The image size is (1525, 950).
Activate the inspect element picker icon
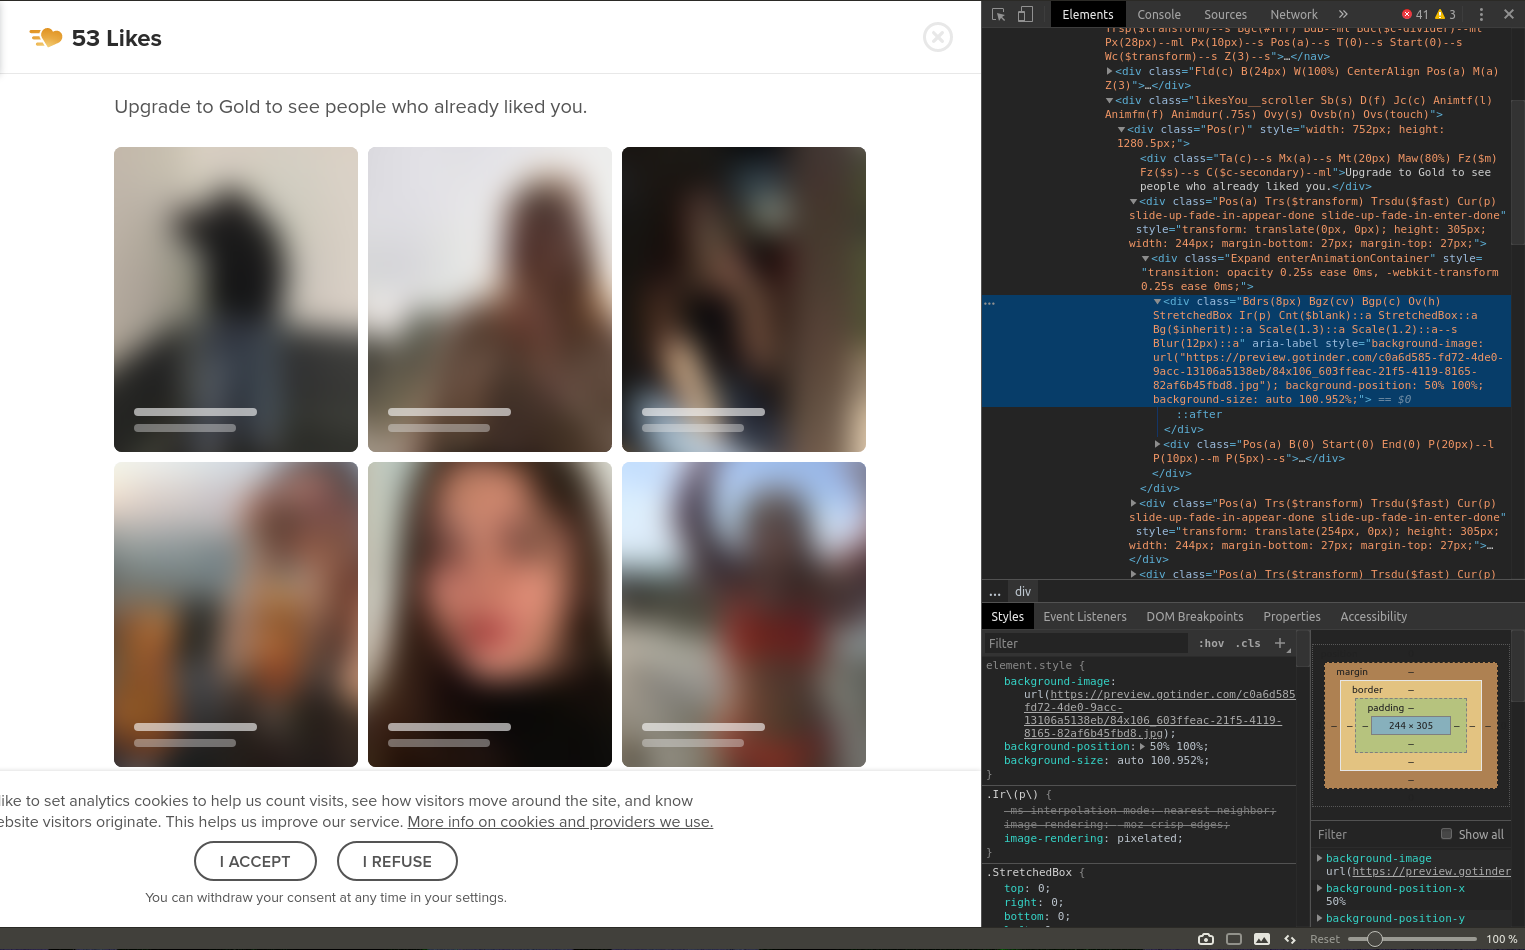(x=998, y=15)
